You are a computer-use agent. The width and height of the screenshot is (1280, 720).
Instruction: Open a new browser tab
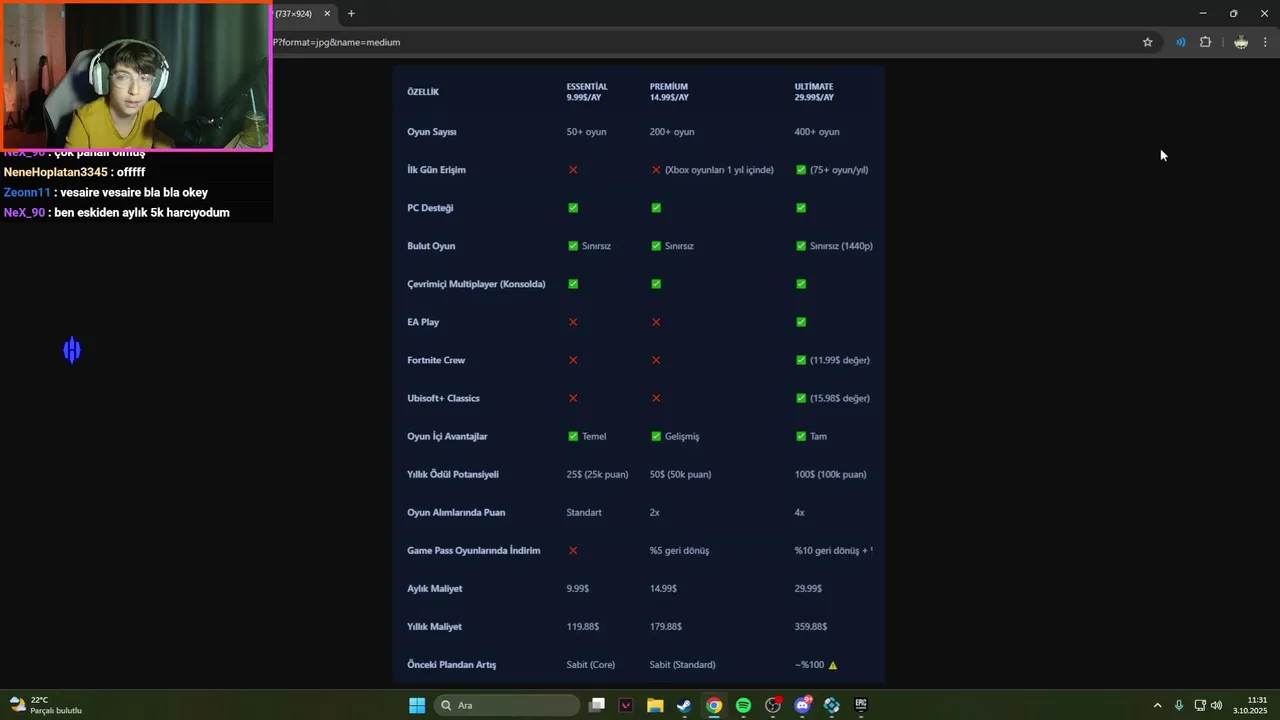pos(351,14)
